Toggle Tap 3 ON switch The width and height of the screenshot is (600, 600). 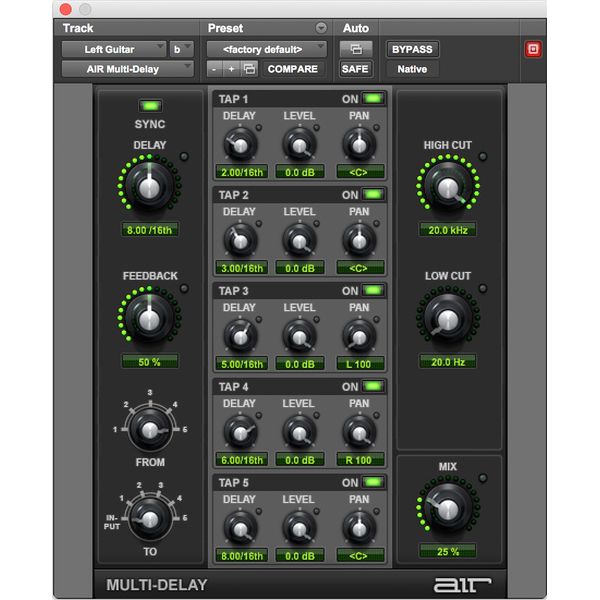(373, 290)
